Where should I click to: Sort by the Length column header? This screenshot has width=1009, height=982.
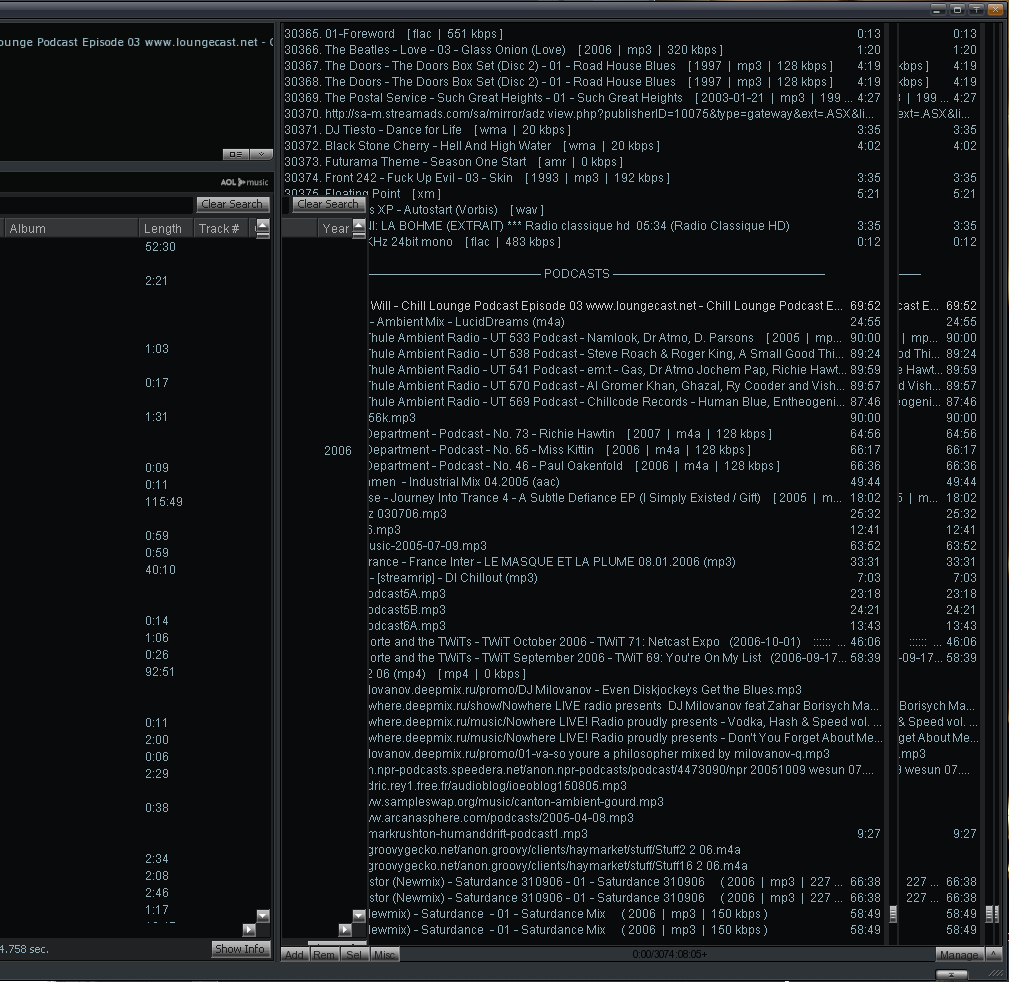point(166,228)
